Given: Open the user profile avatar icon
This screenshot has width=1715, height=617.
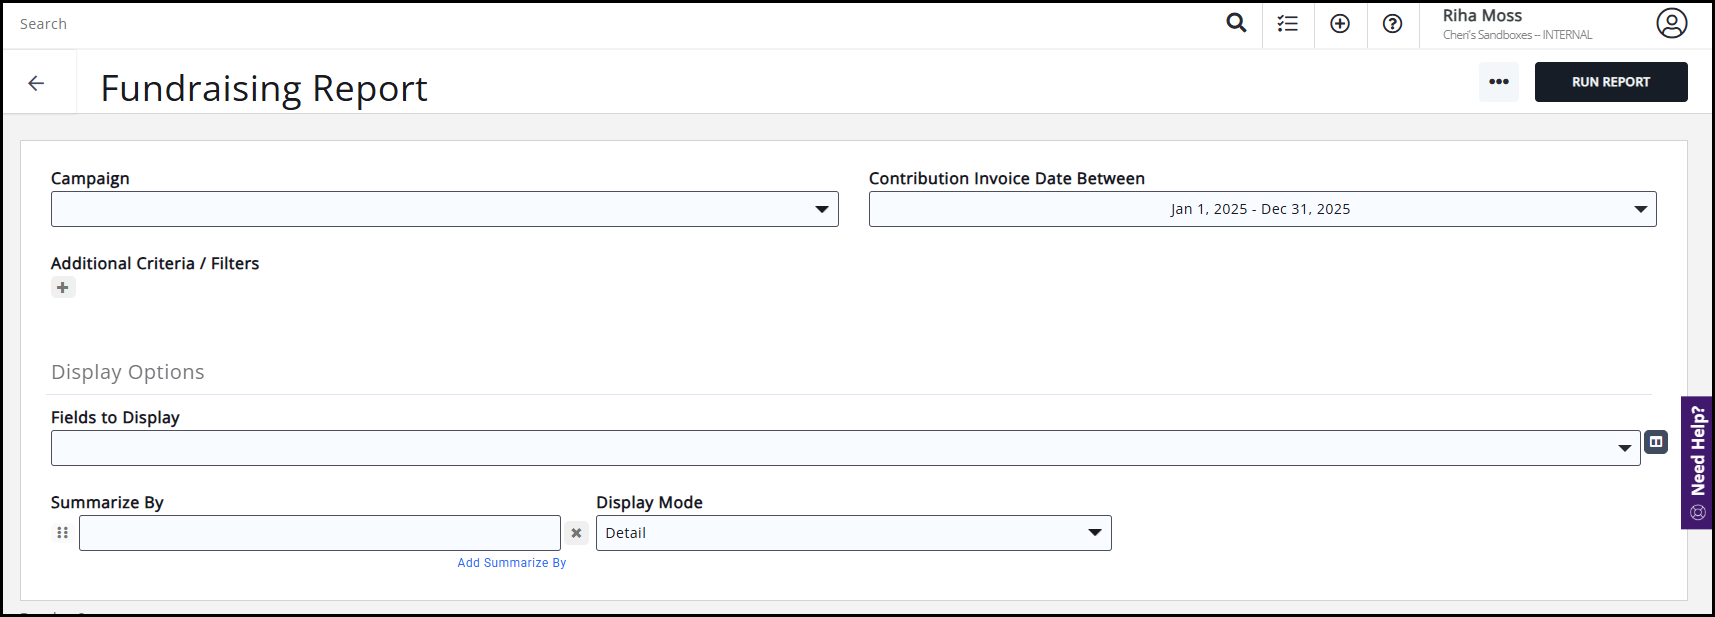Looking at the screenshot, I should 1671,23.
